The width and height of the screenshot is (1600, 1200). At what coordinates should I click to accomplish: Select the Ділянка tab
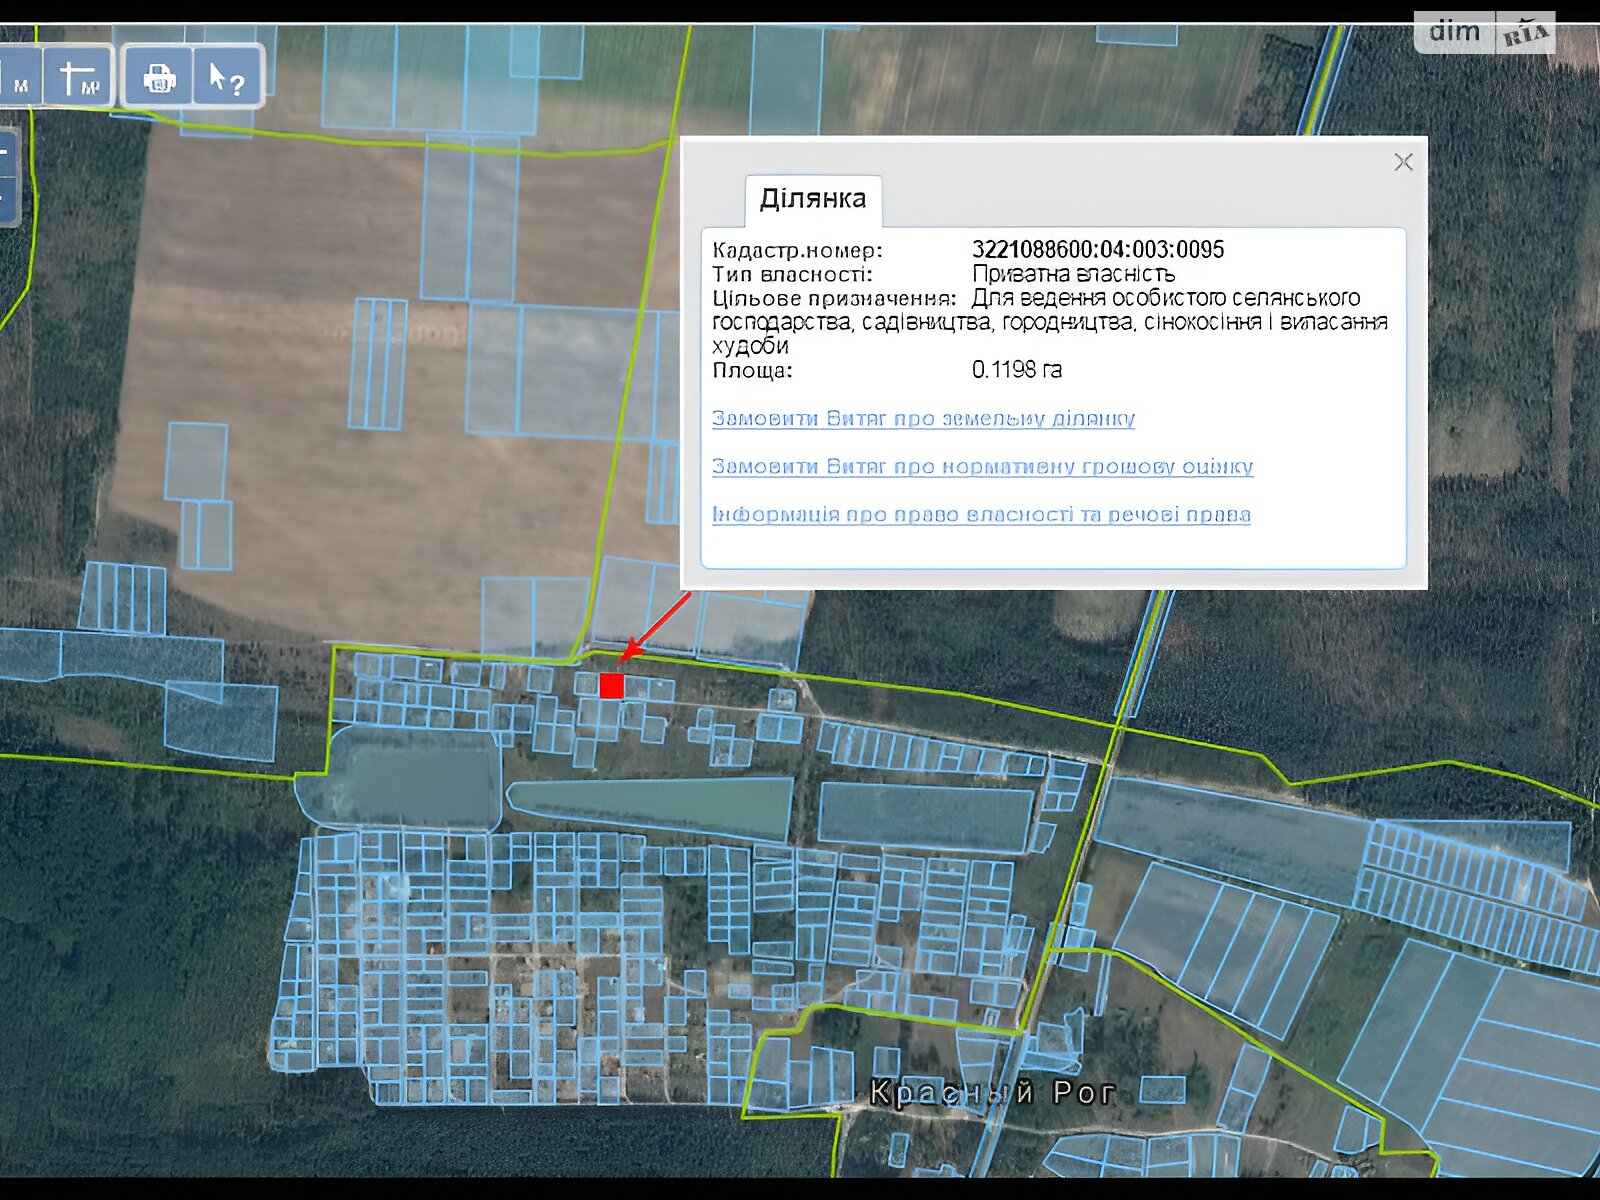pos(812,199)
